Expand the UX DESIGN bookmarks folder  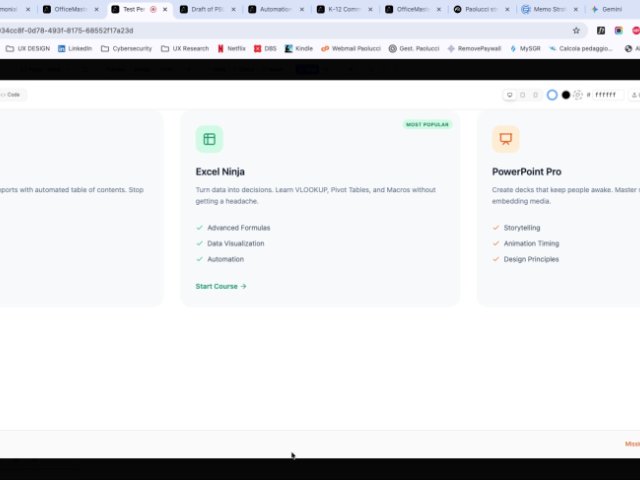tap(28, 48)
